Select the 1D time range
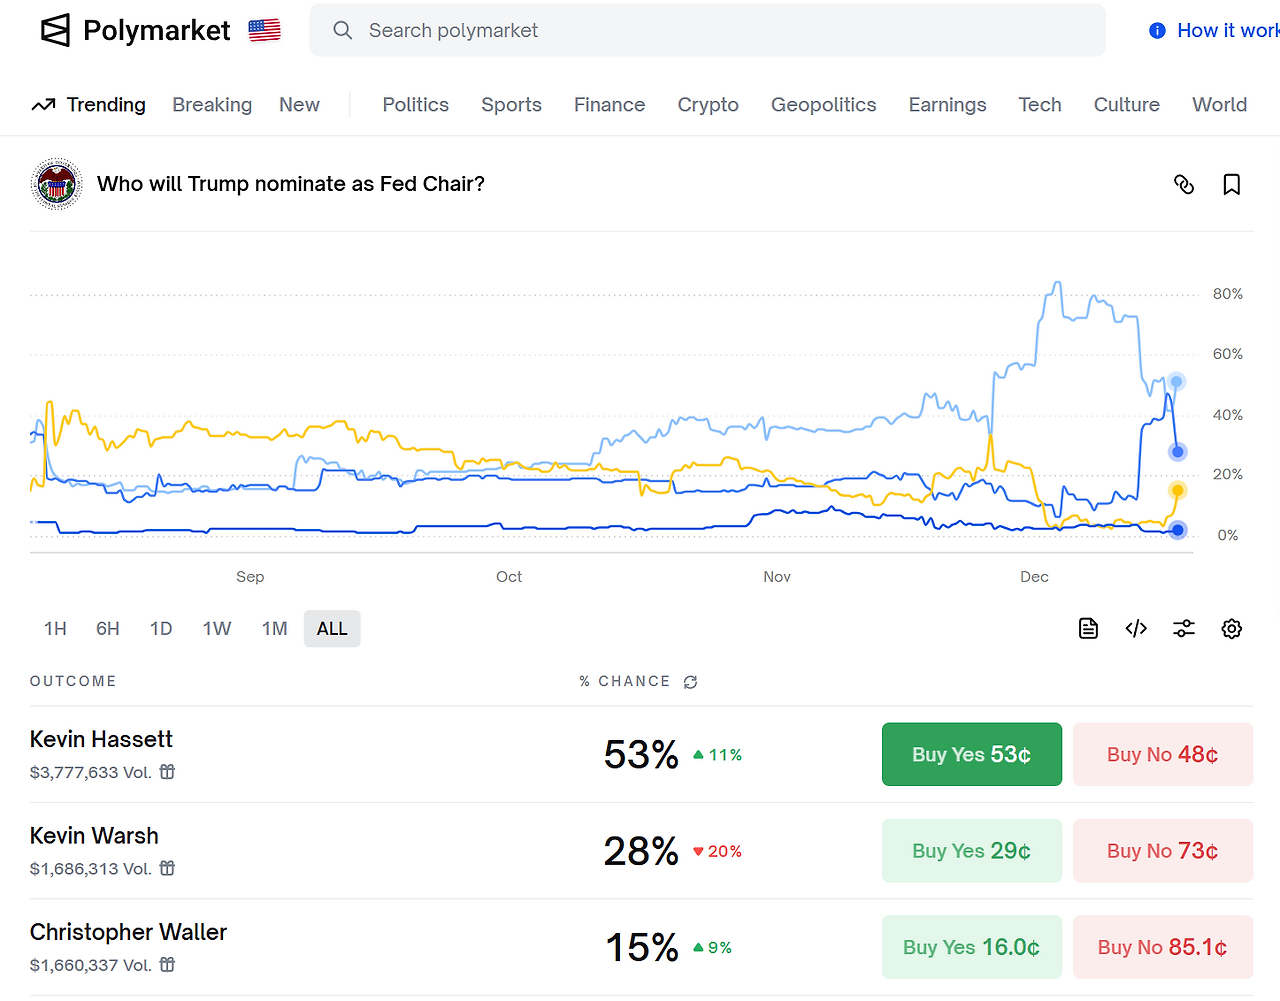Viewport: 1280px width, 1001px height. pyautogui.click(x=161, y=629)
